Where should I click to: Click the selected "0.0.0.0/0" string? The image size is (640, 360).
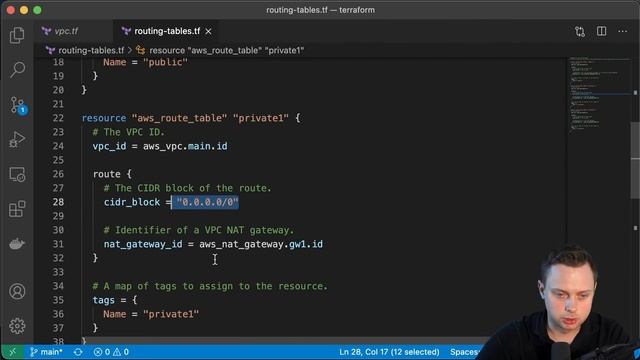click(x=207, y=202)
